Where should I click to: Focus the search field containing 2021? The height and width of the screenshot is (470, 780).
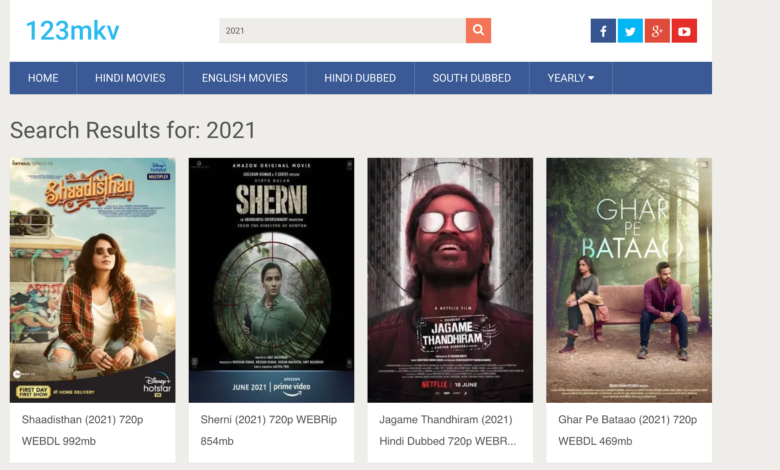[x=342, y=30]
